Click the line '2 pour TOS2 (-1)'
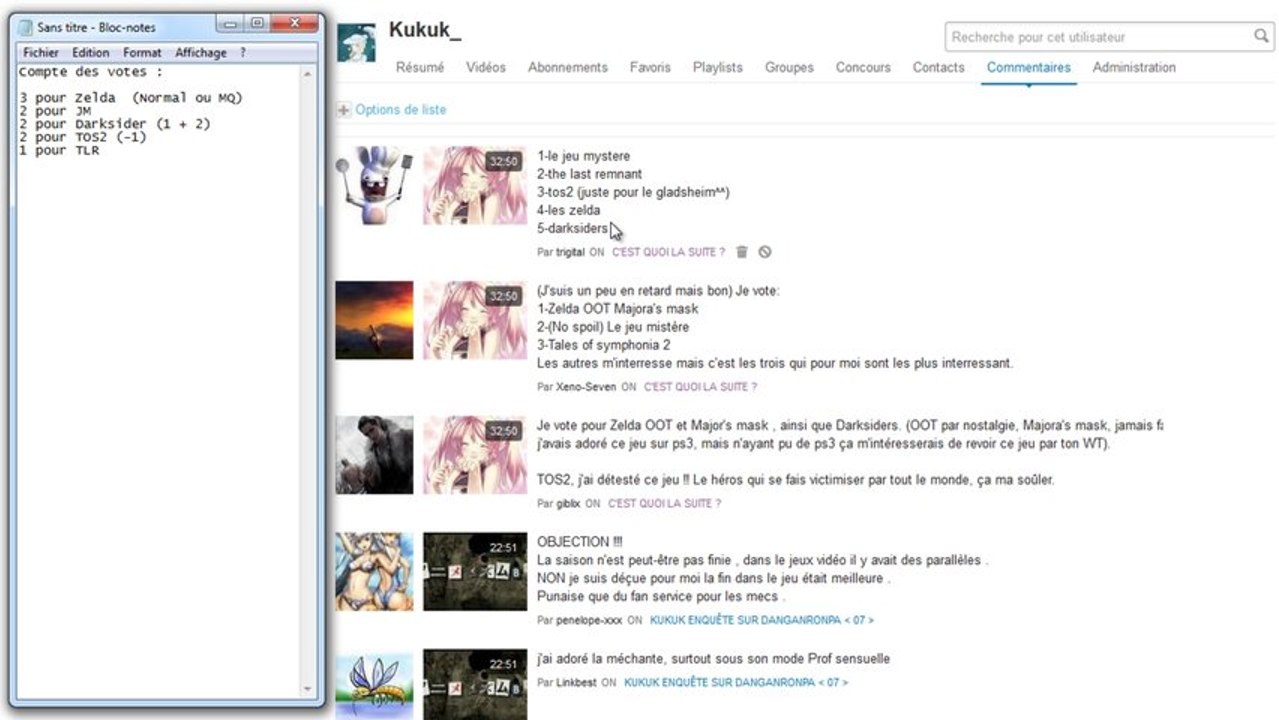This screenshot has height=720, width=1279. click(x=83, y=137)
